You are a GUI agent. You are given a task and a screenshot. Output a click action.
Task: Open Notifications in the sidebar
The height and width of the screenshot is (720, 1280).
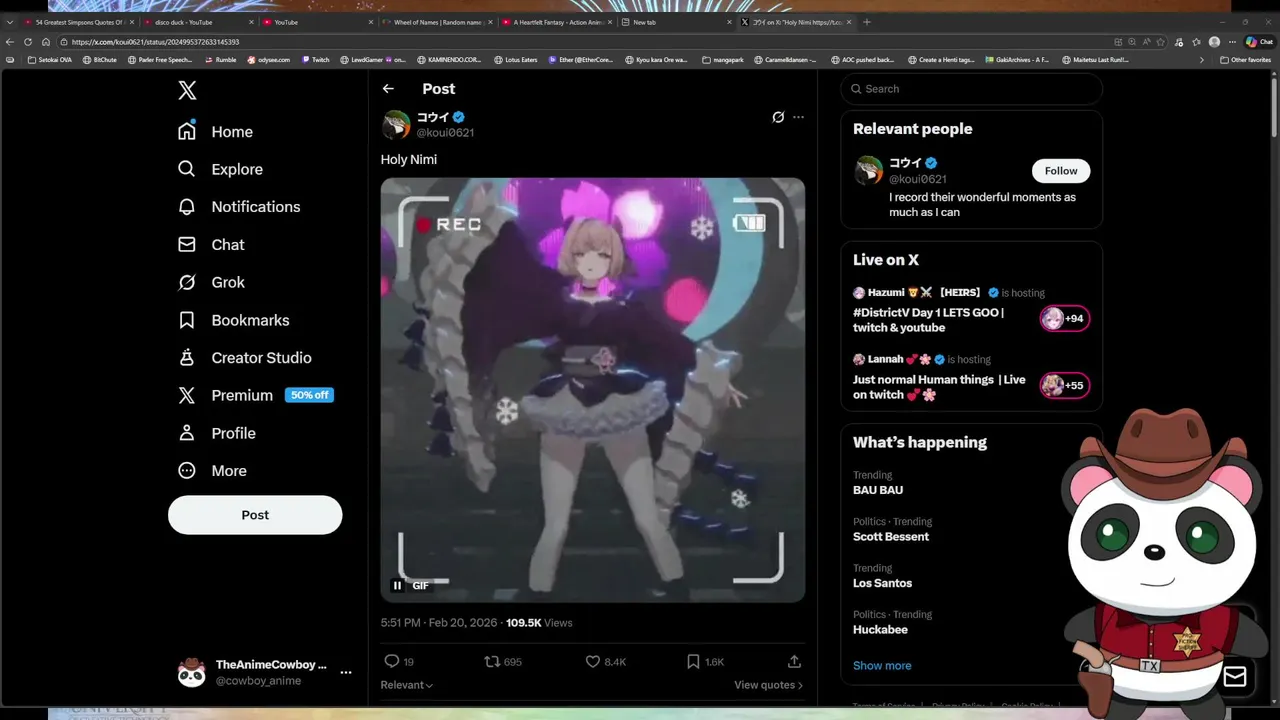click(239, 207)
